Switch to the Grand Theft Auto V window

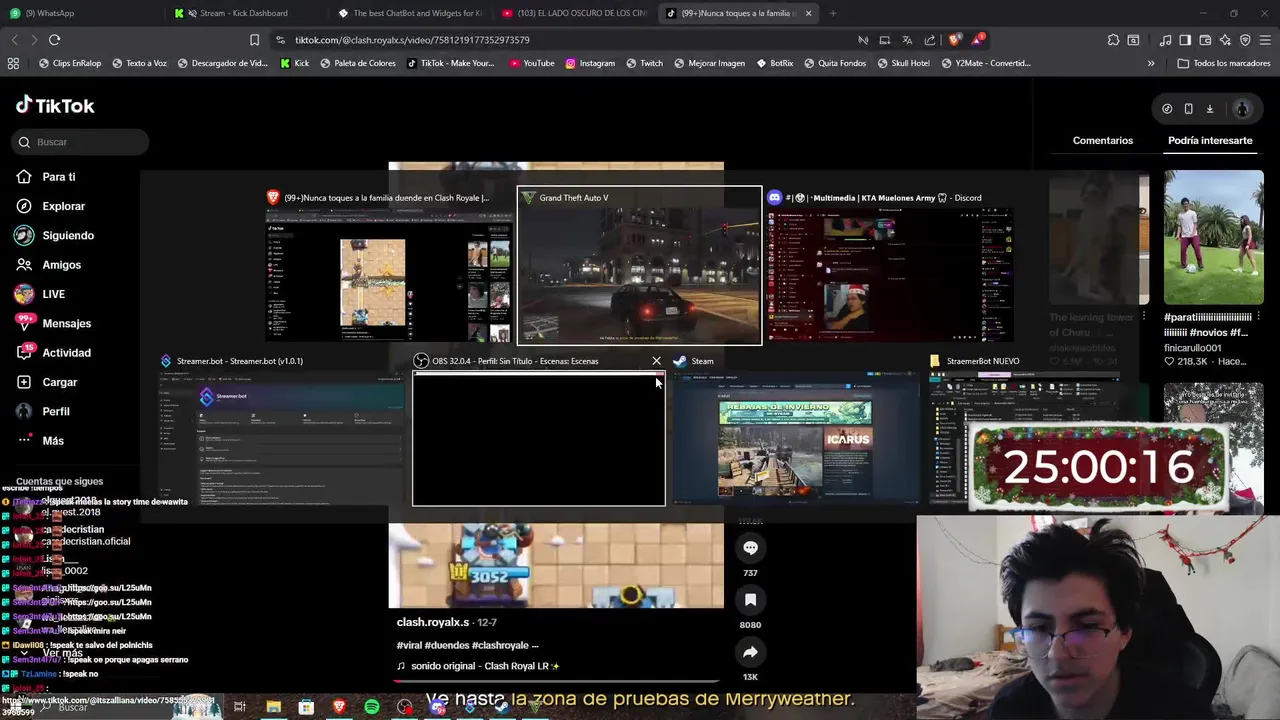tap(639, 265)
